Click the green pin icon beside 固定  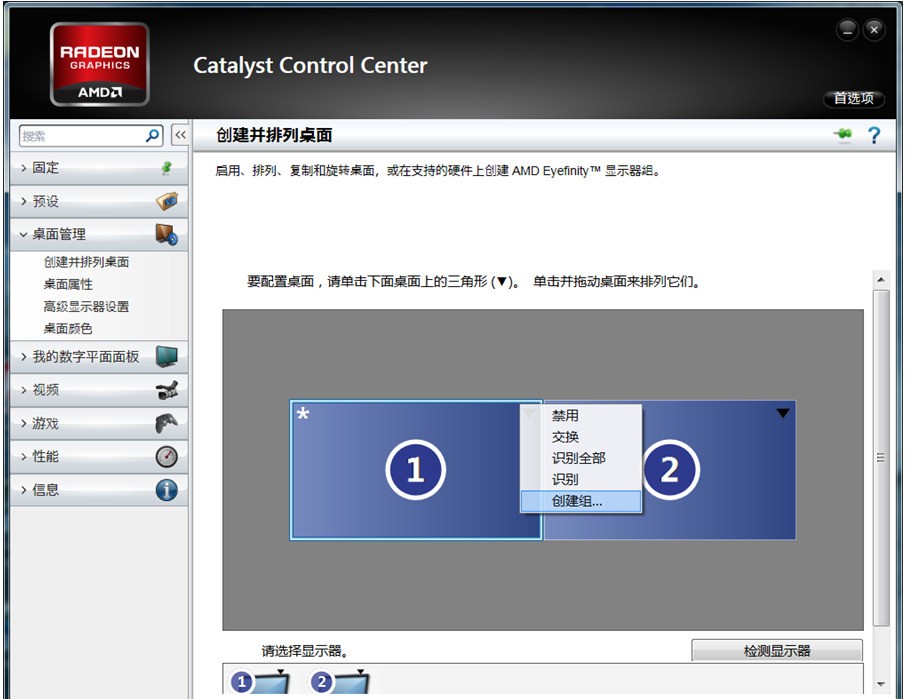click(x=166, y=168)
